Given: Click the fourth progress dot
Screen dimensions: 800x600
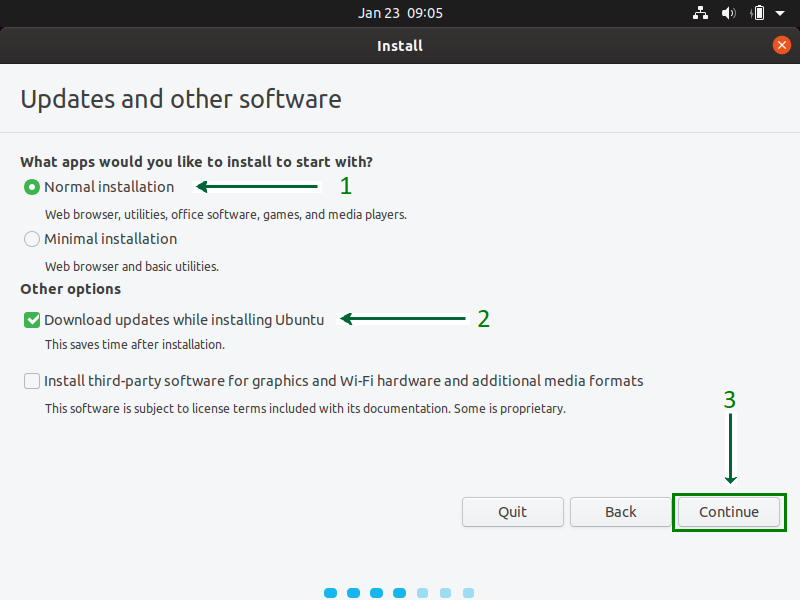Looking at the screenshot, I should point(399,593).
